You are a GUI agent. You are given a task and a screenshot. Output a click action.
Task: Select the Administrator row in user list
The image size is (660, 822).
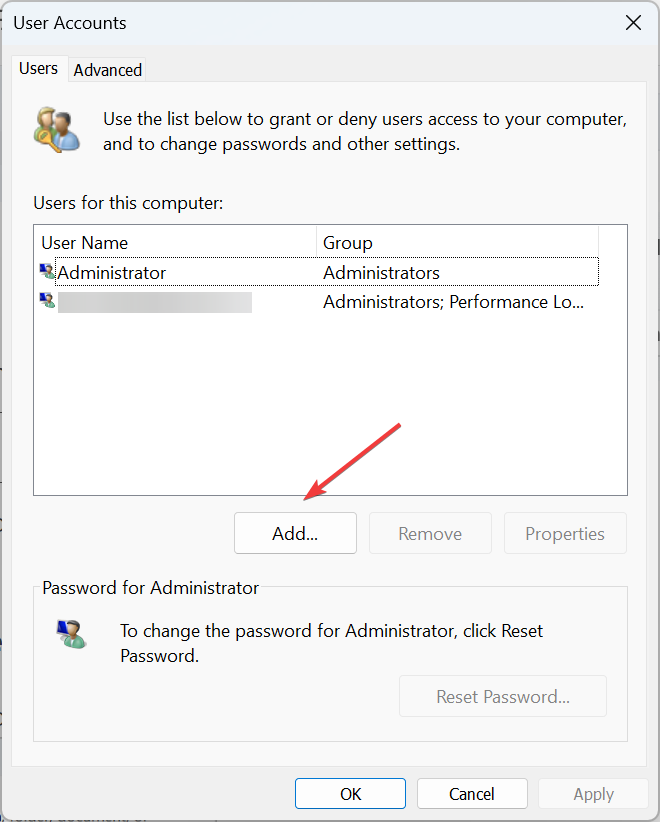(112, 272)
